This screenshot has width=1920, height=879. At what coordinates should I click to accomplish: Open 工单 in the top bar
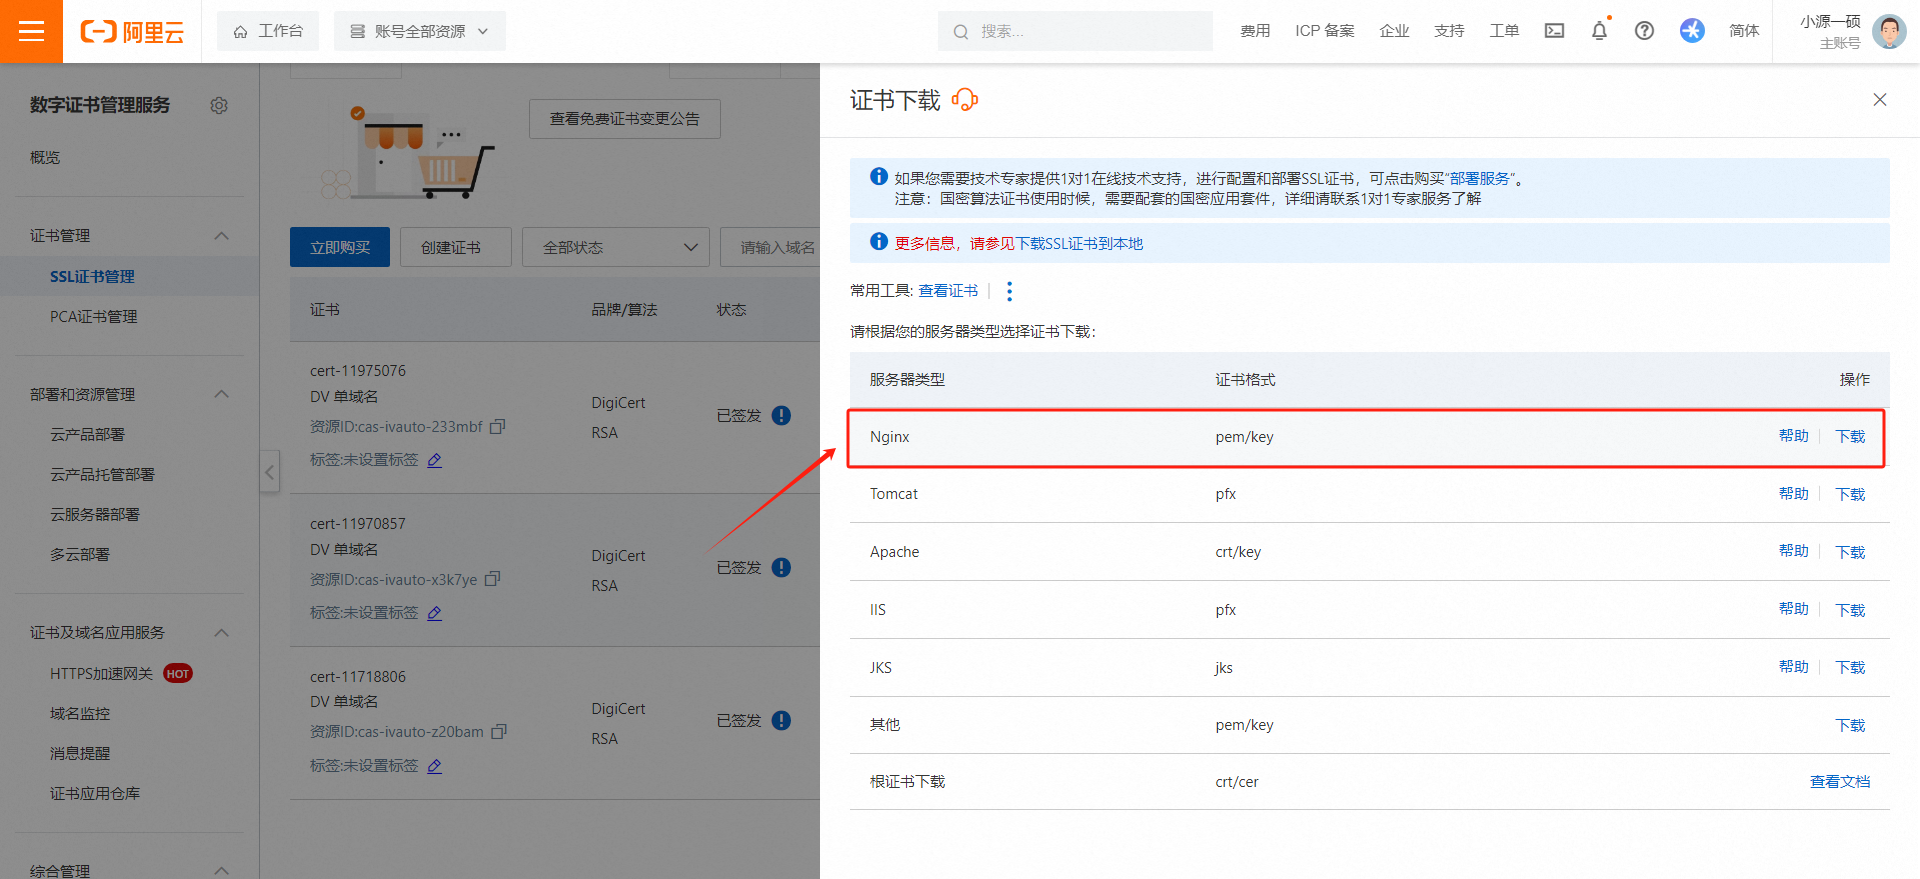[1504, 31]
